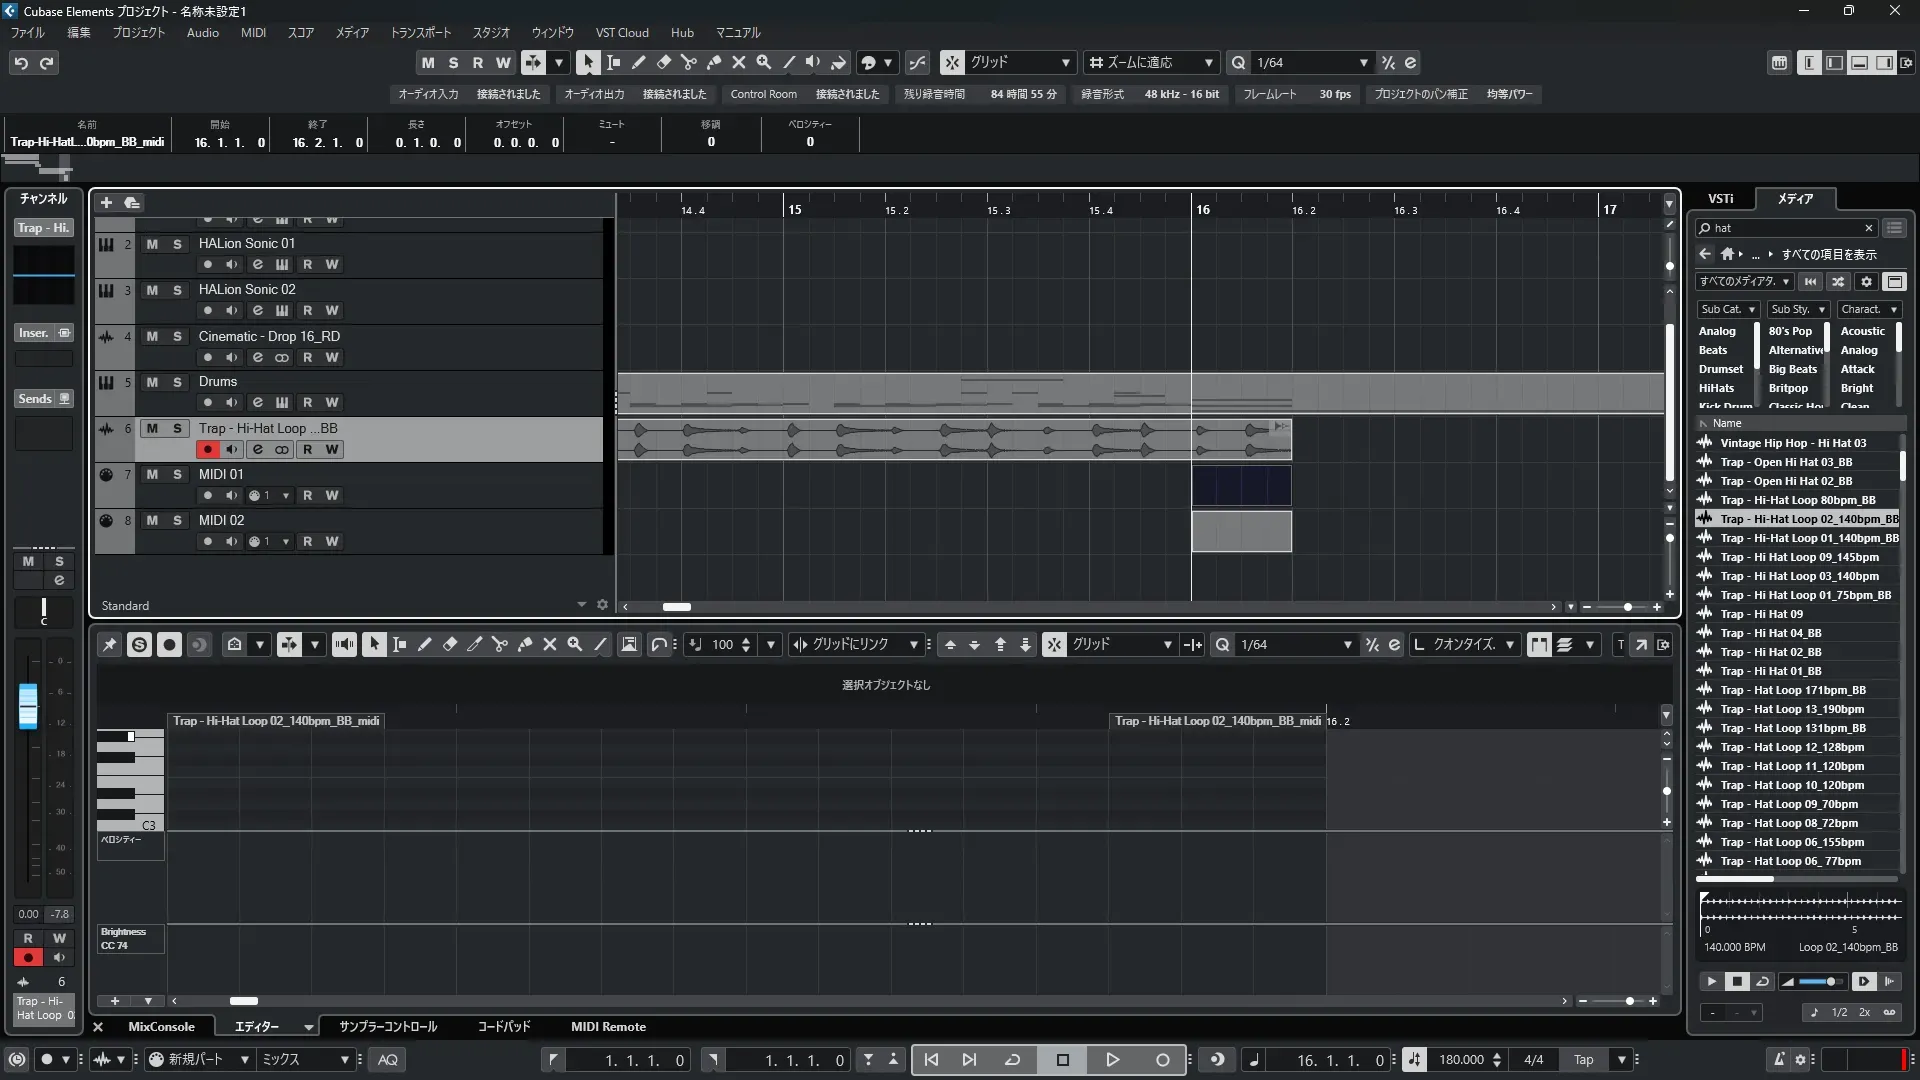Expand the ズームに適応 grid type dropdown

point(1208,63)
